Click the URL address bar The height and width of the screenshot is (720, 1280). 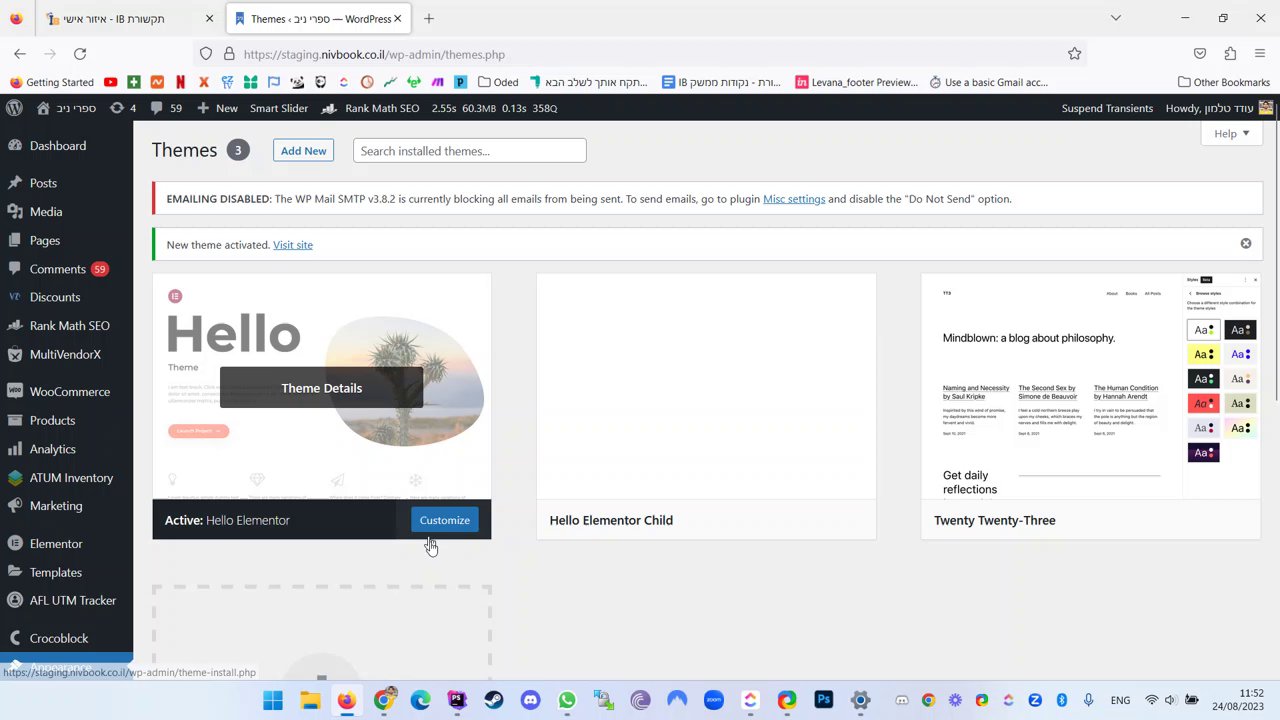[640, 54]
